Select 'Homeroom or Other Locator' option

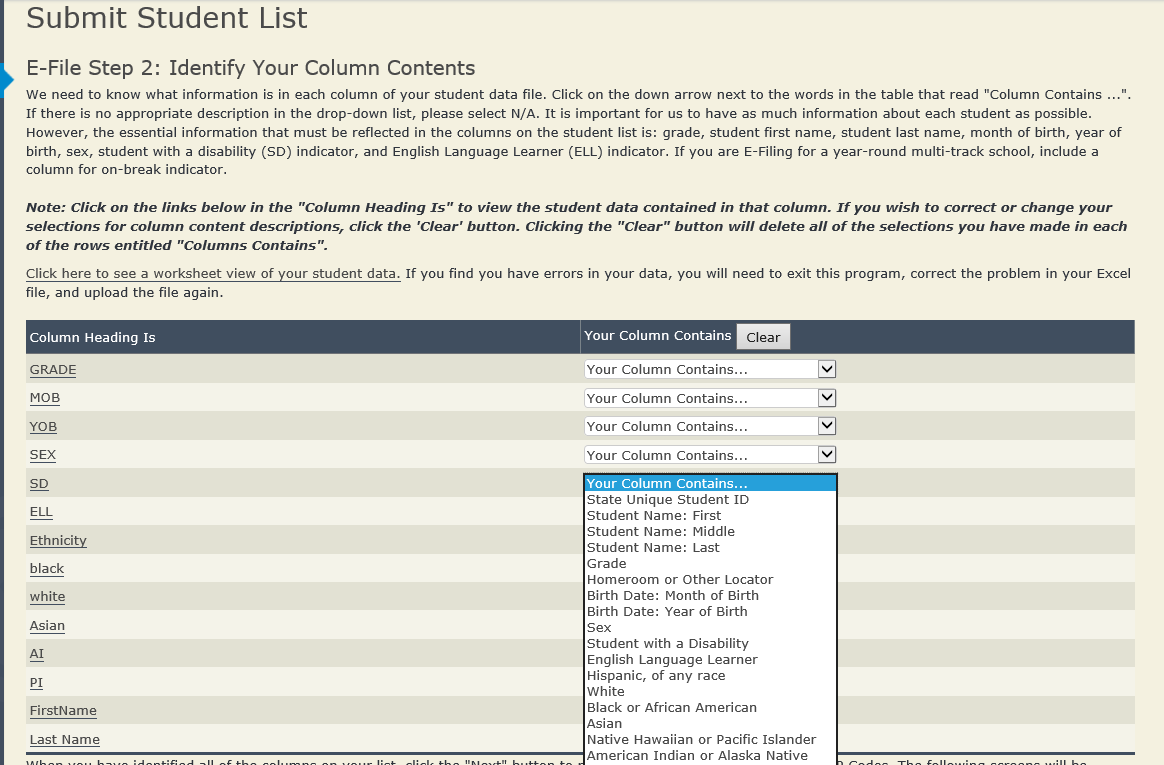(x=679, y=580)
